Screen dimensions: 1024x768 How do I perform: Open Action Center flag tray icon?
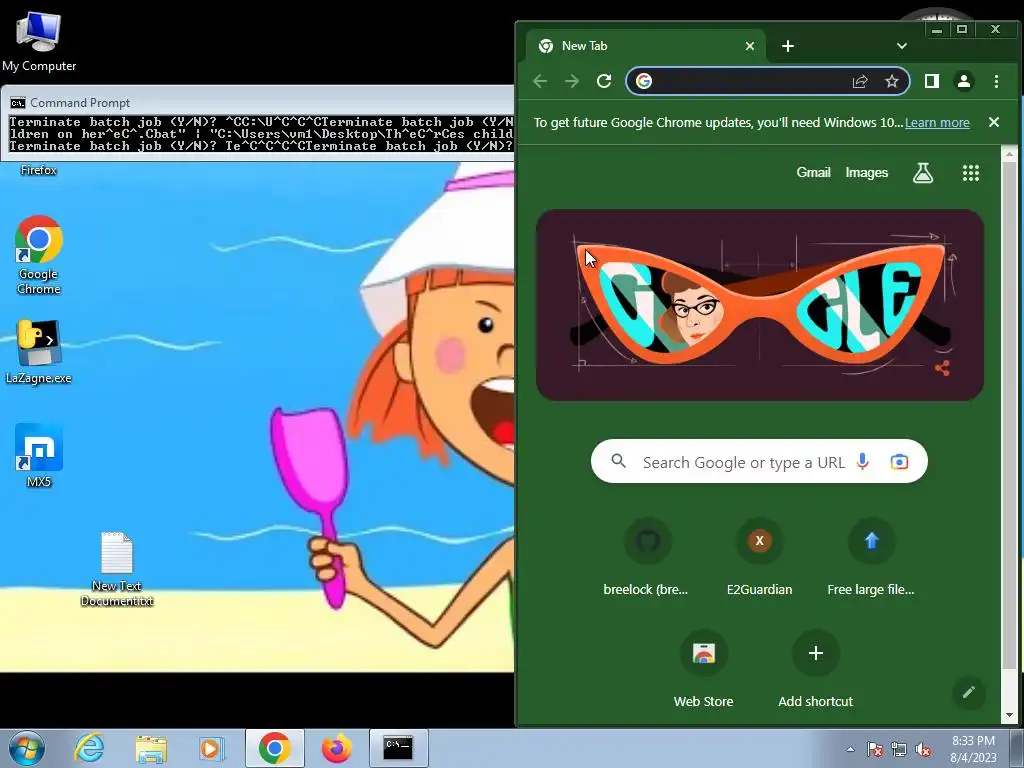[x=875, y=749]
